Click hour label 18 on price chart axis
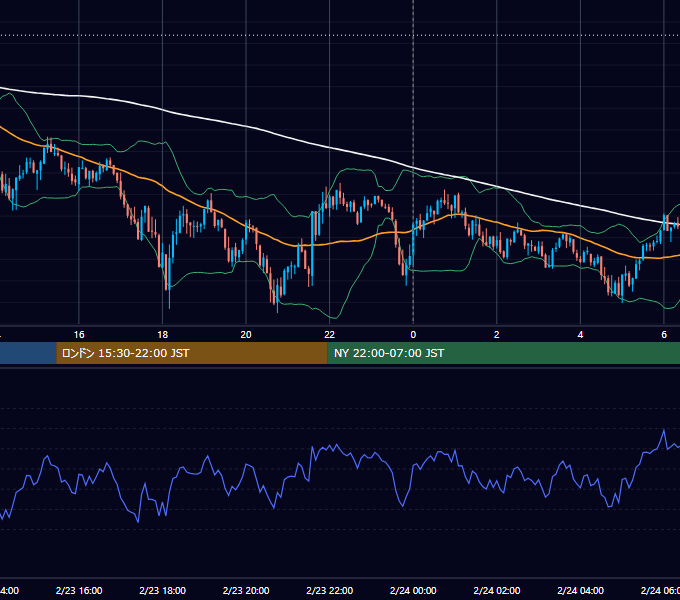This screenshot has width=680, height=600. click(x=163, y=335)
